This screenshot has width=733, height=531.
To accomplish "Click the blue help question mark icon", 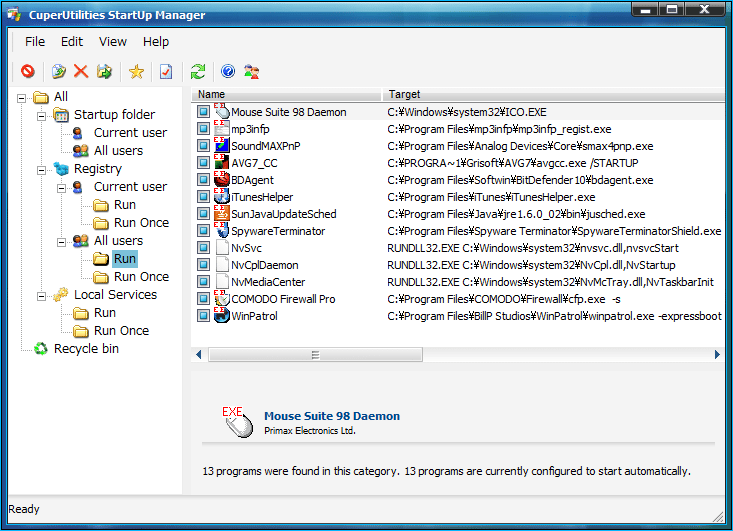I will point(228,71).
